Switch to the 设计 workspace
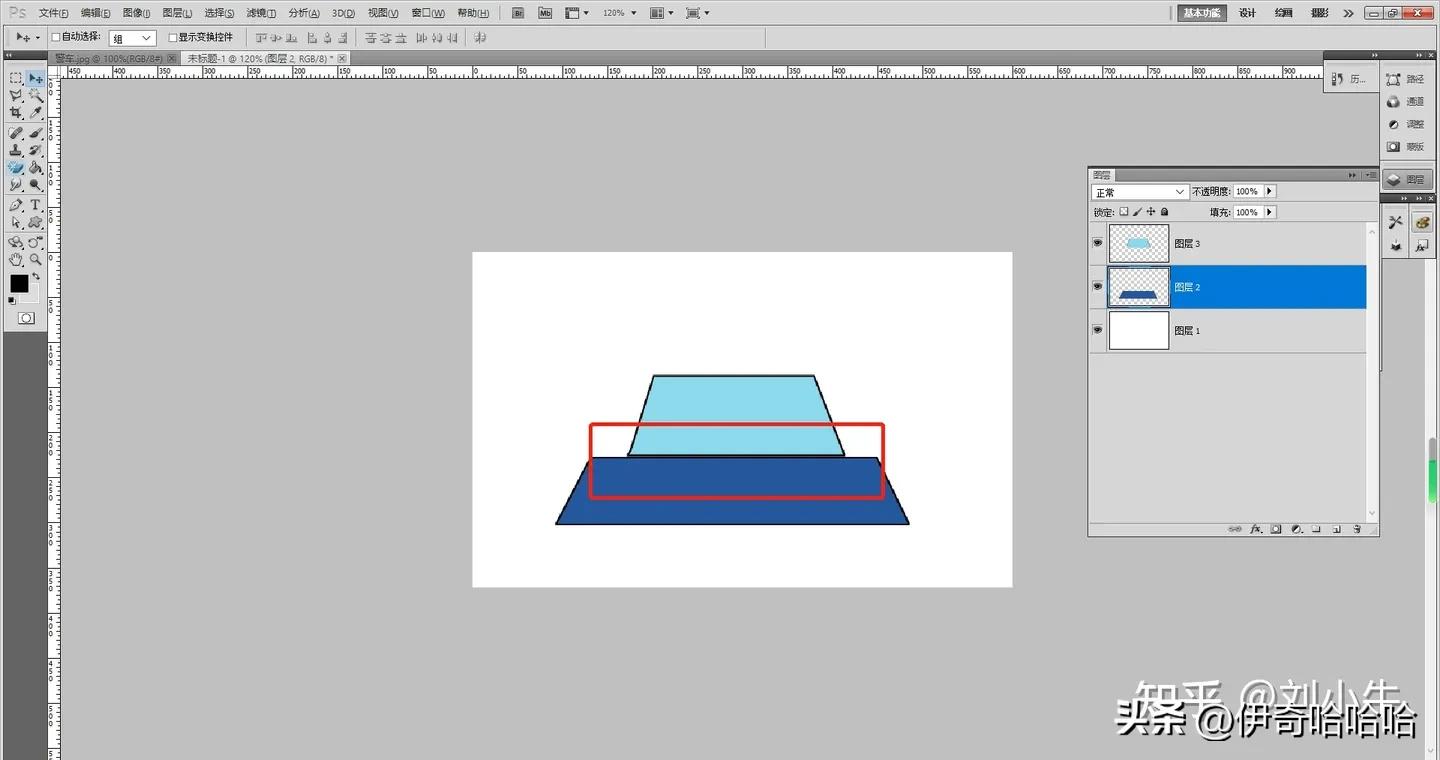 pyautogui.click(x=1247, y=13)
